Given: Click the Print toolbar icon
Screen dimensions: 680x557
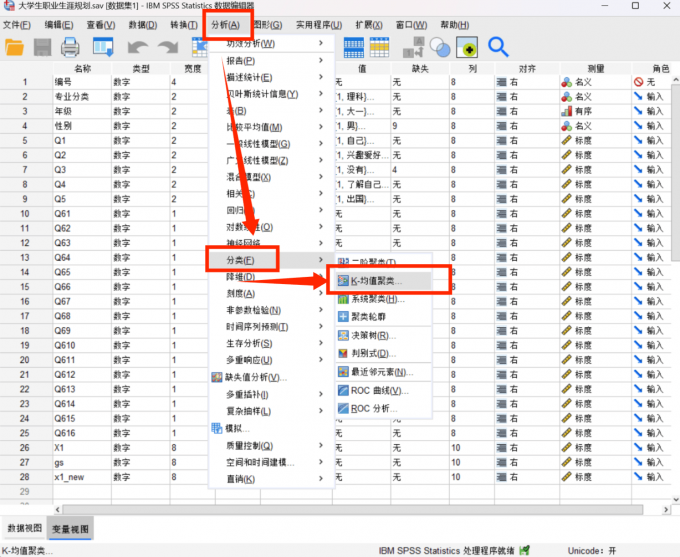Looking at the screenshot, I should 70,47.
